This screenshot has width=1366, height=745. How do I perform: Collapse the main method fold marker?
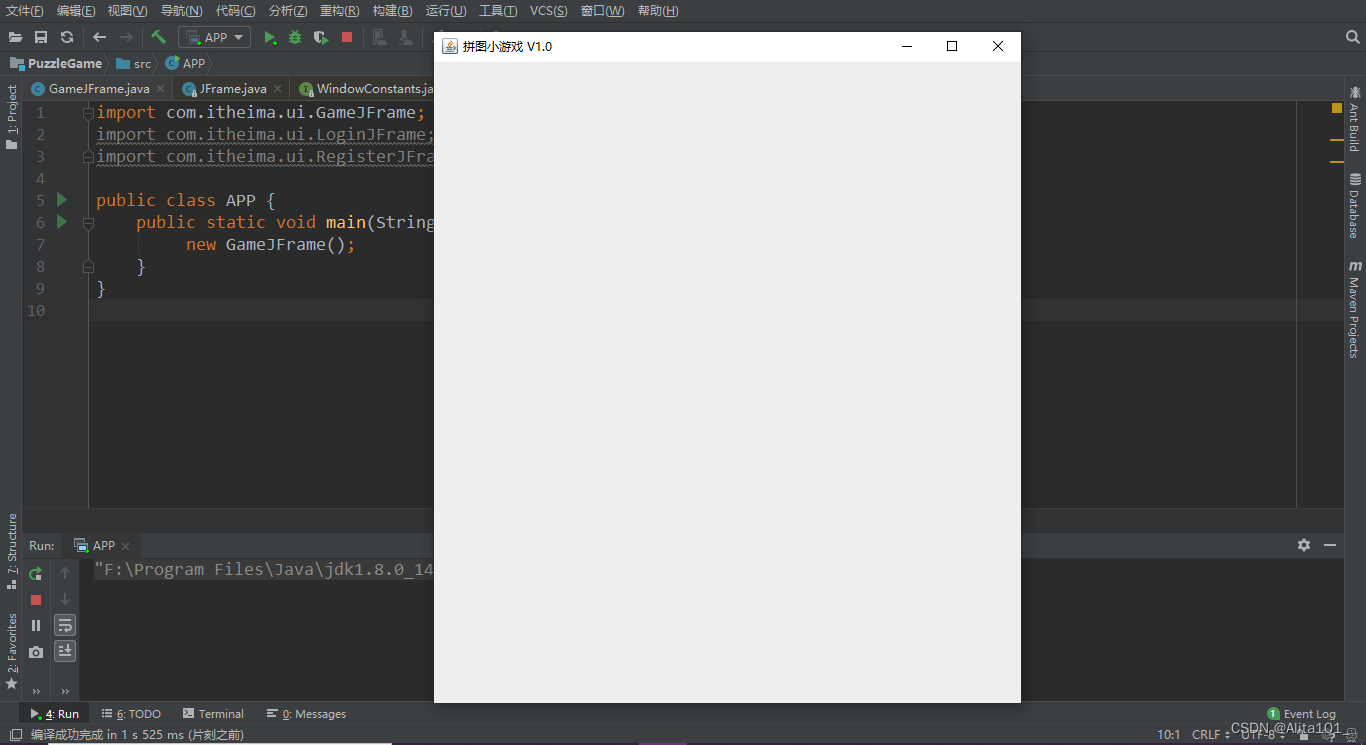point(88,223)
